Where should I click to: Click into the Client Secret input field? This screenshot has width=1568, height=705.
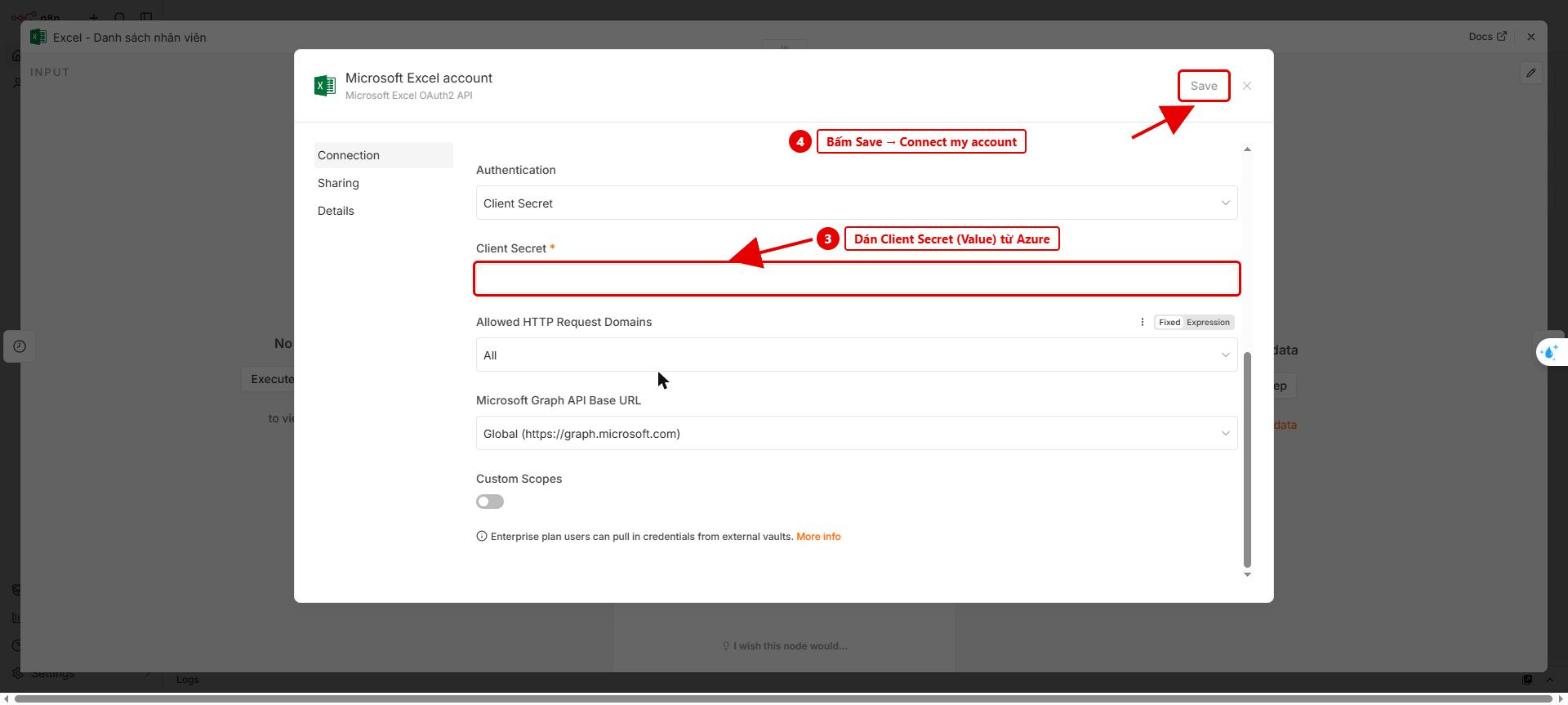coord(856,279)
